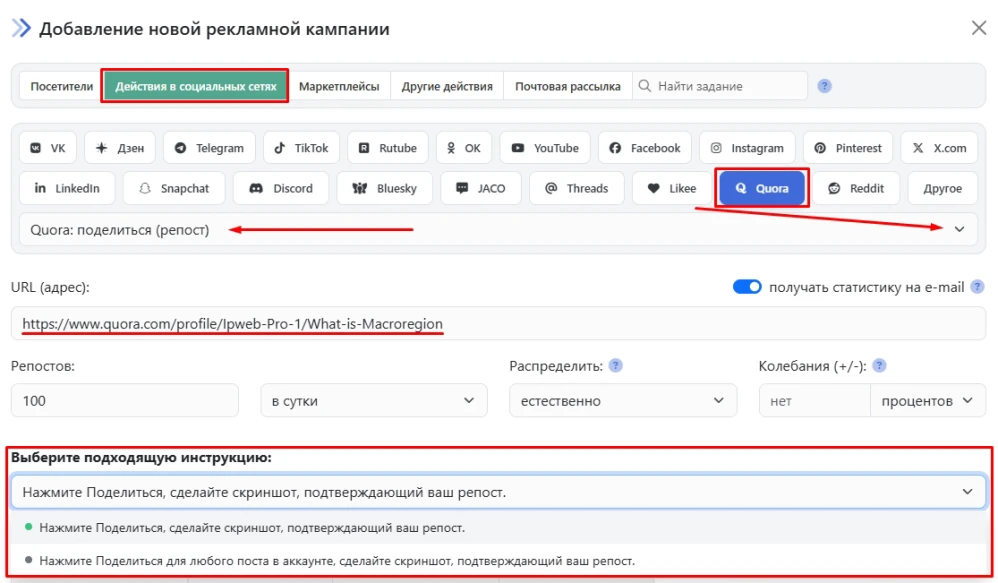Select the VK social network icon
998x583 pixels.
point(46,147)
